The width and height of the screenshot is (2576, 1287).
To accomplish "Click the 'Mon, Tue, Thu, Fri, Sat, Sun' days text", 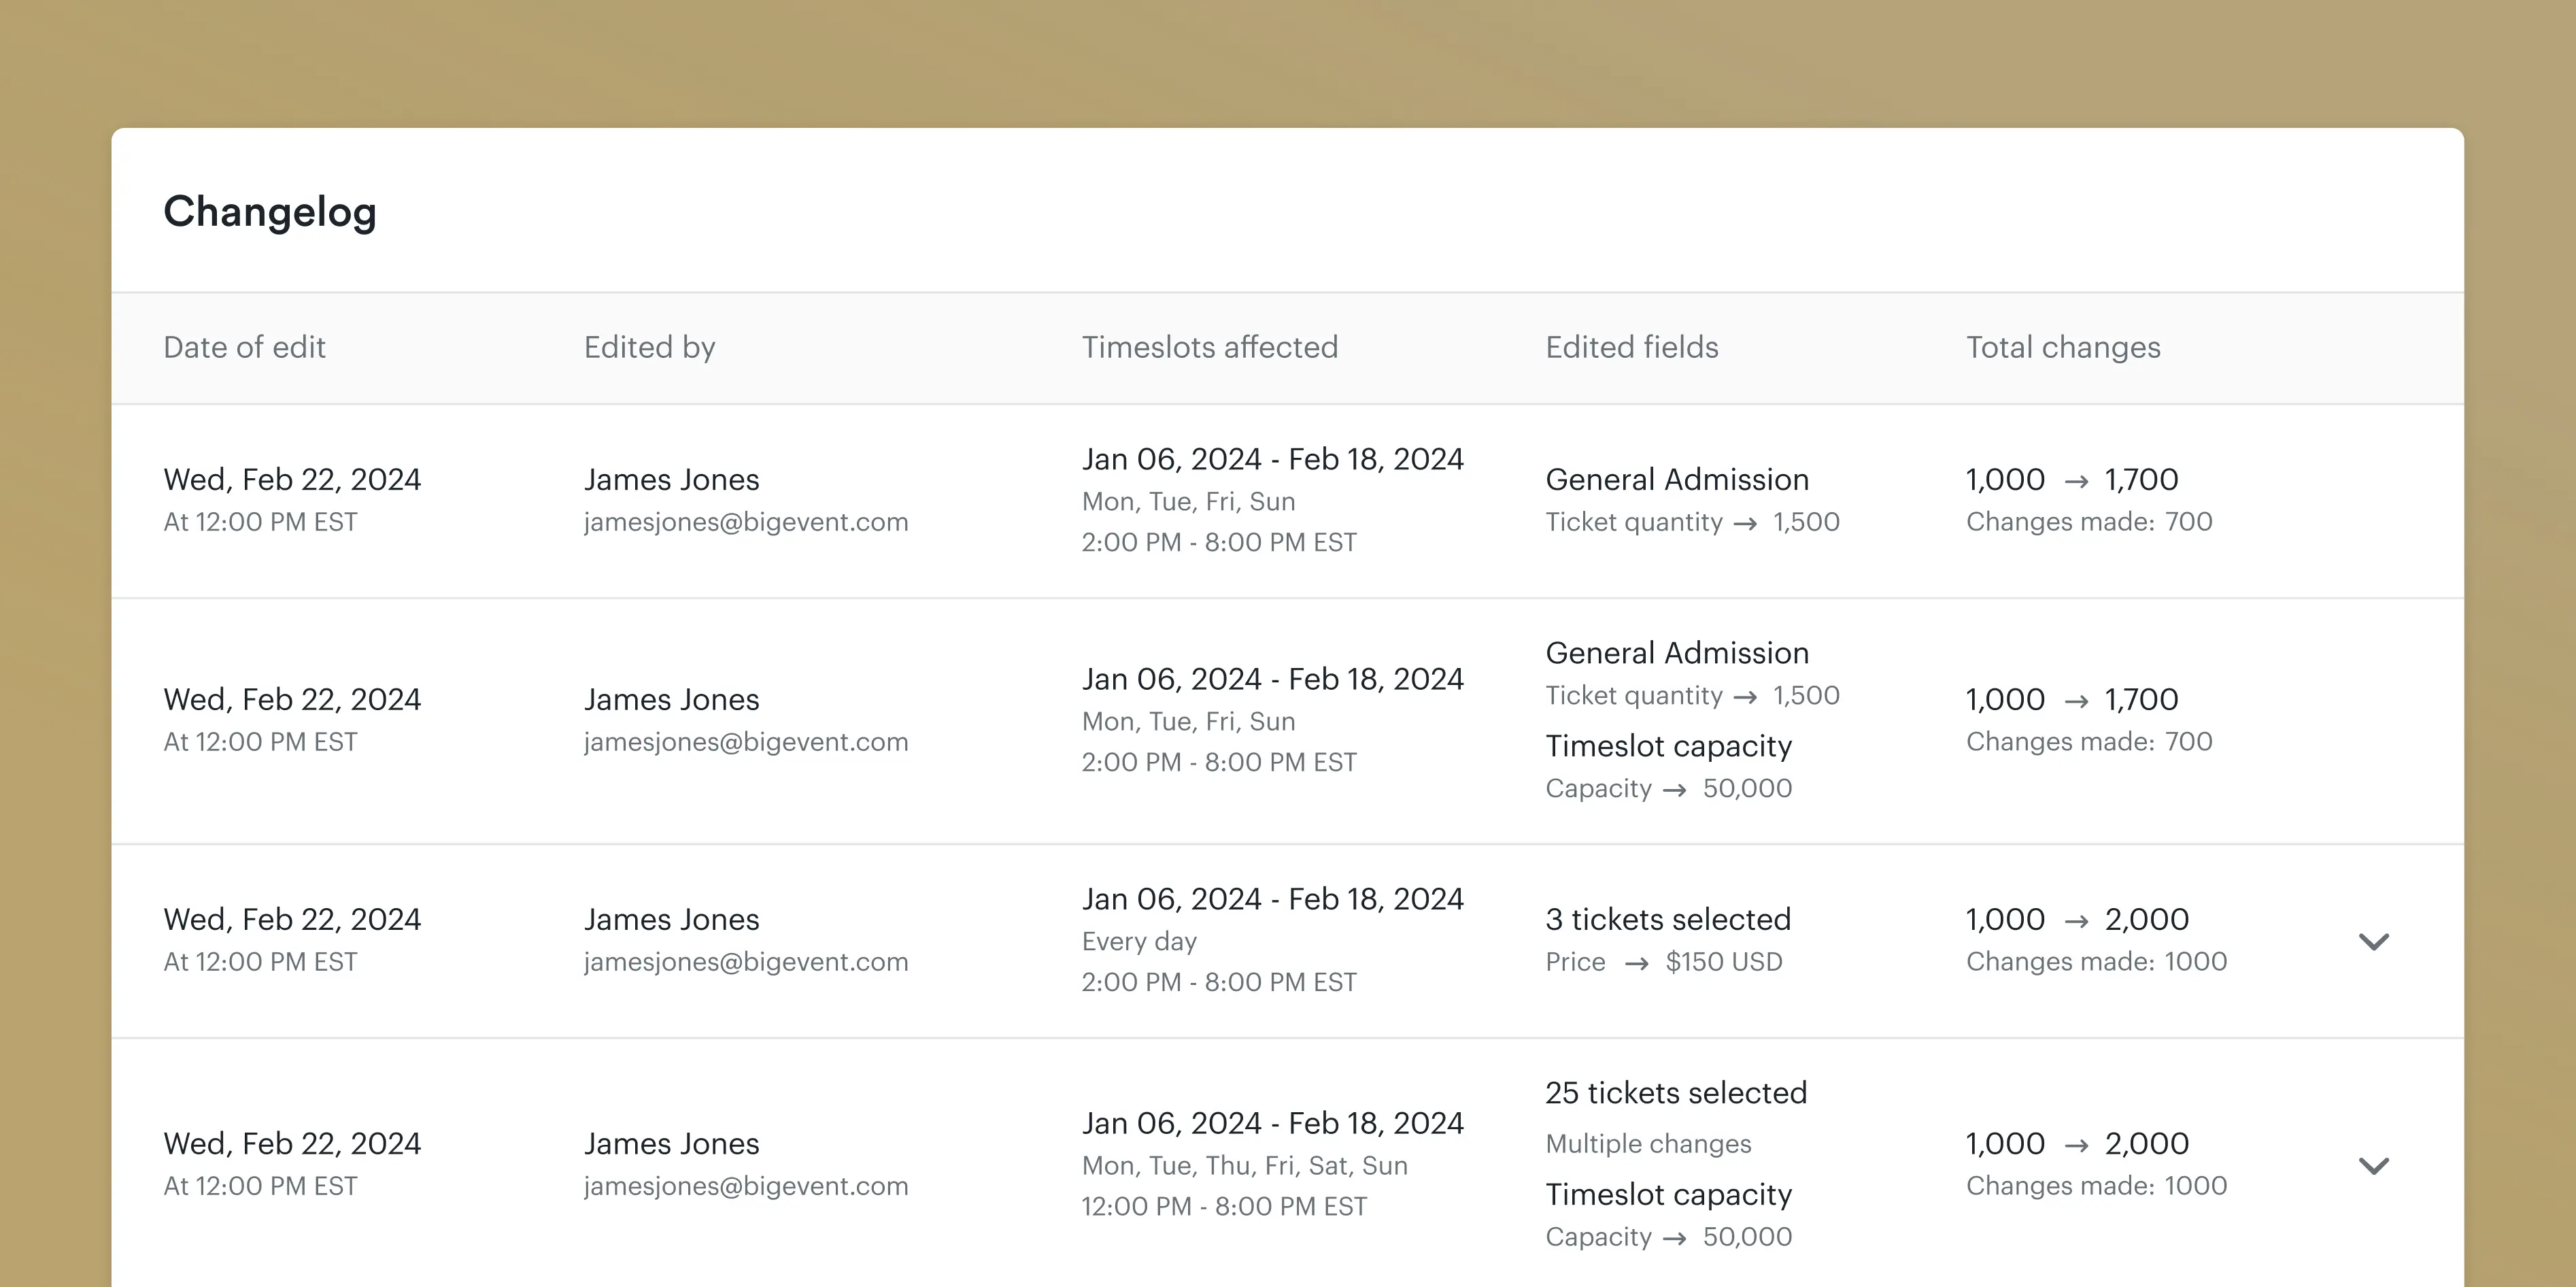I will (x=1243, y=1165).
